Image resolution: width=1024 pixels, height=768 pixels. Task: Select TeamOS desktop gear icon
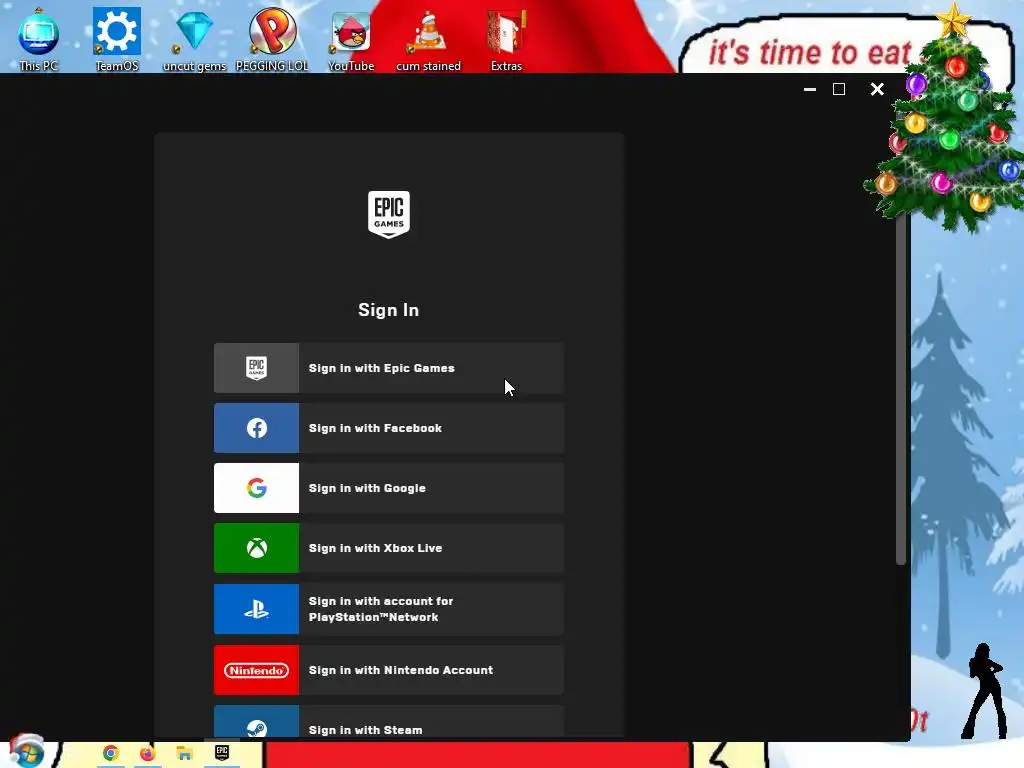[117, 39]
